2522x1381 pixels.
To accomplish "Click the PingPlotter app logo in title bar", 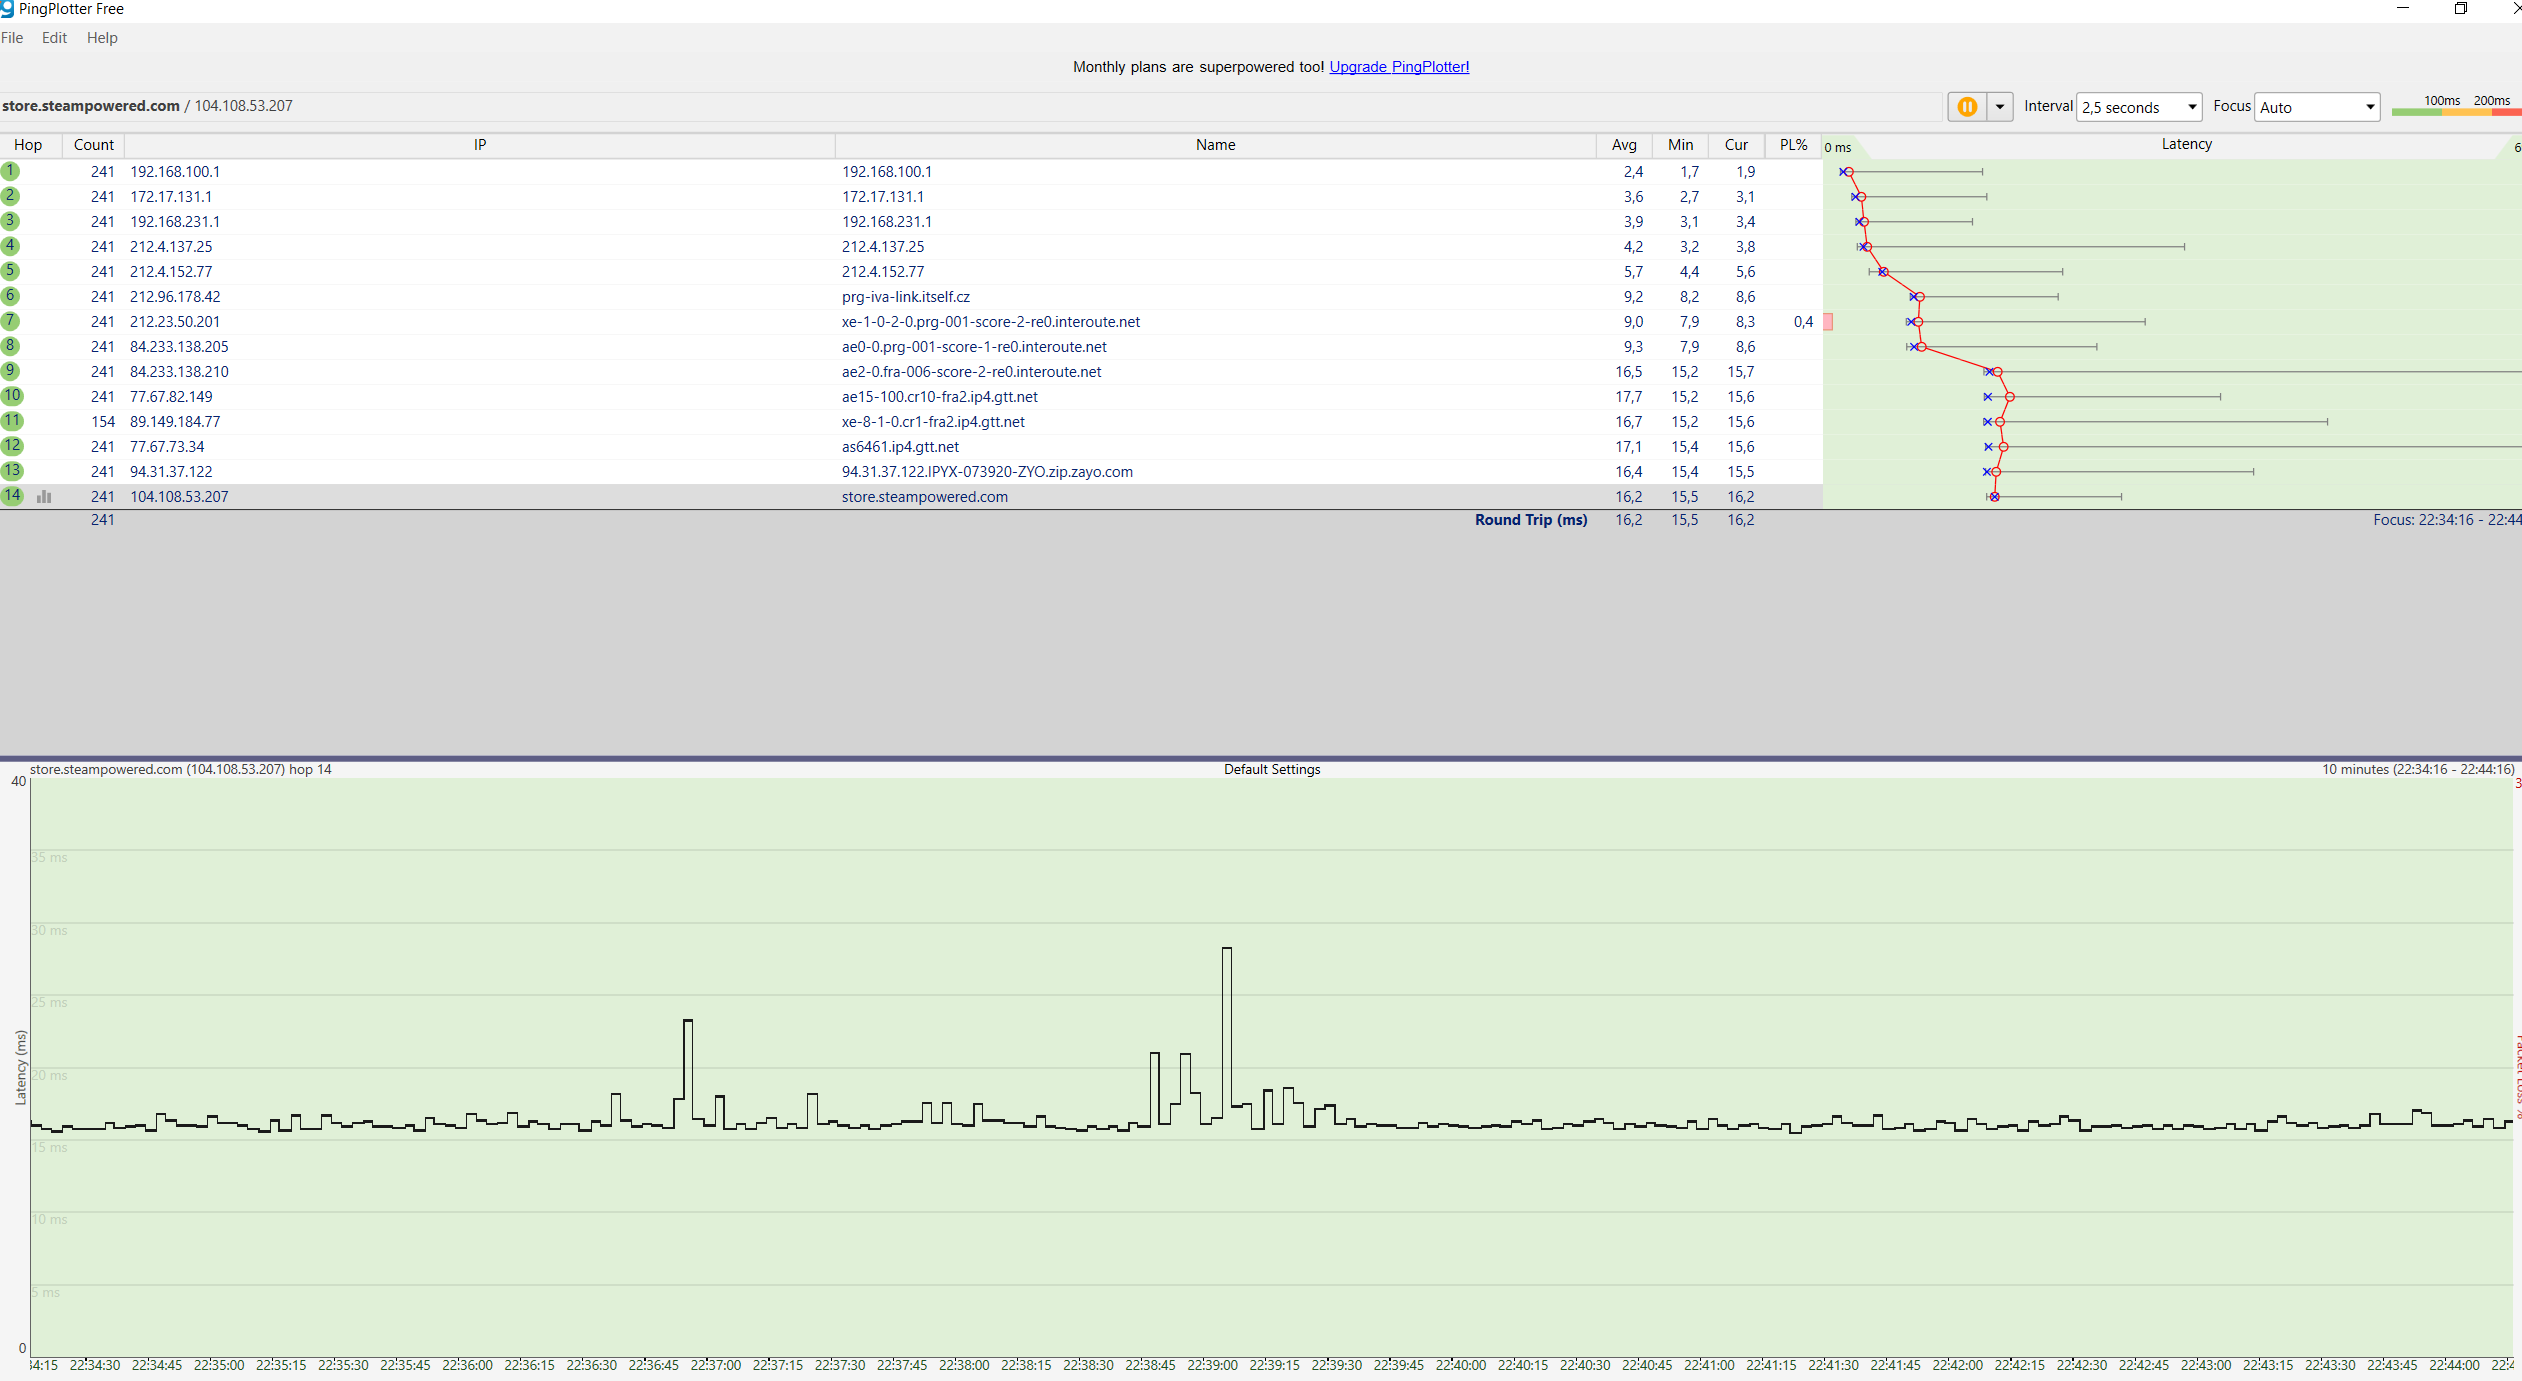I will point(7,9).
